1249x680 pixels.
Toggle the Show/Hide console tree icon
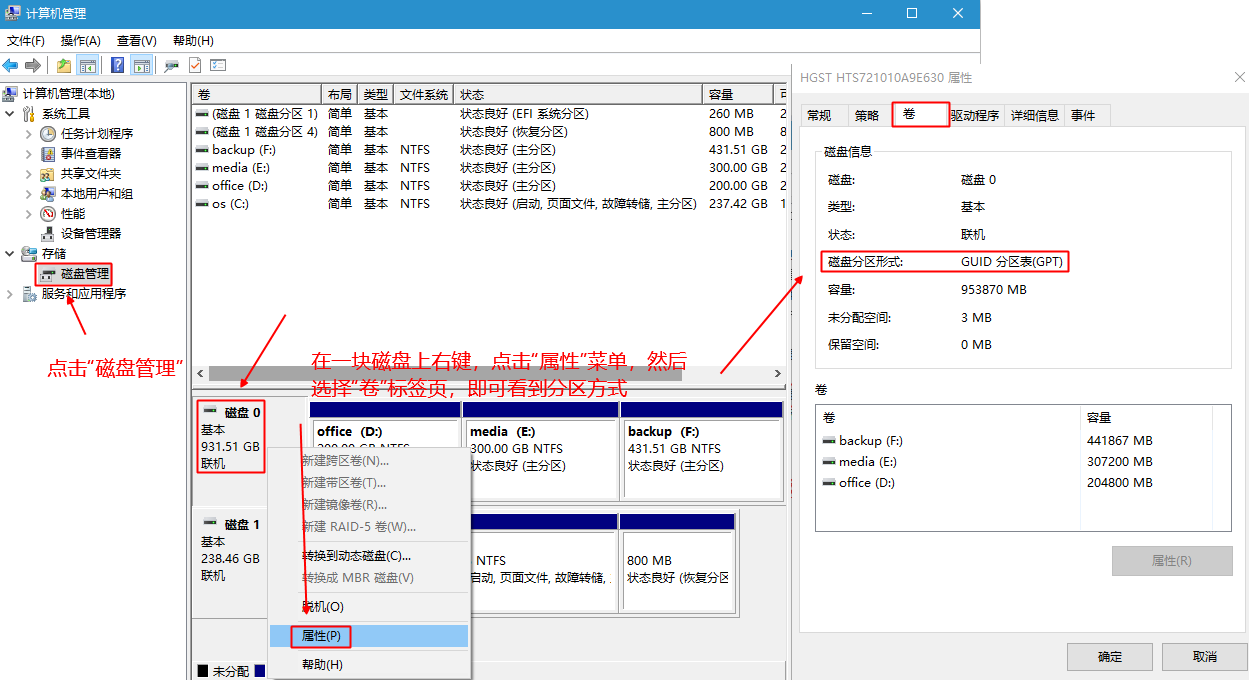88,65
